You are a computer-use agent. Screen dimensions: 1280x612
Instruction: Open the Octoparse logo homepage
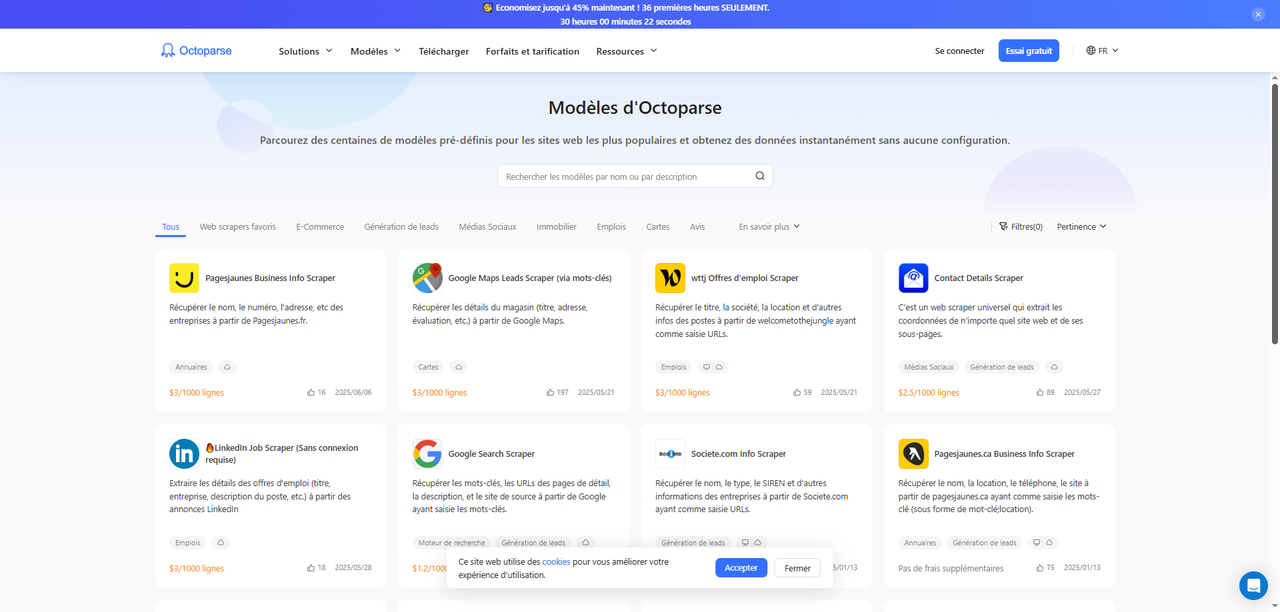196,50
